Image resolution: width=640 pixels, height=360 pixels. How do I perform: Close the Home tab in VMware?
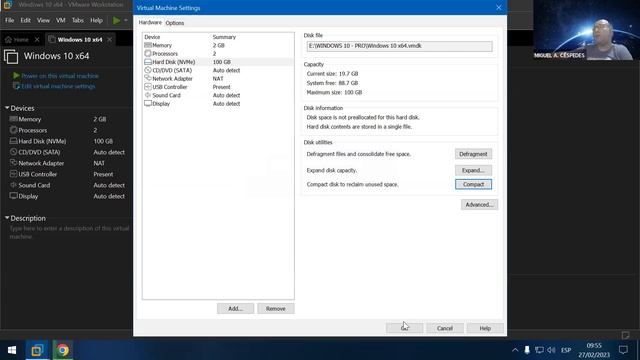37,40
